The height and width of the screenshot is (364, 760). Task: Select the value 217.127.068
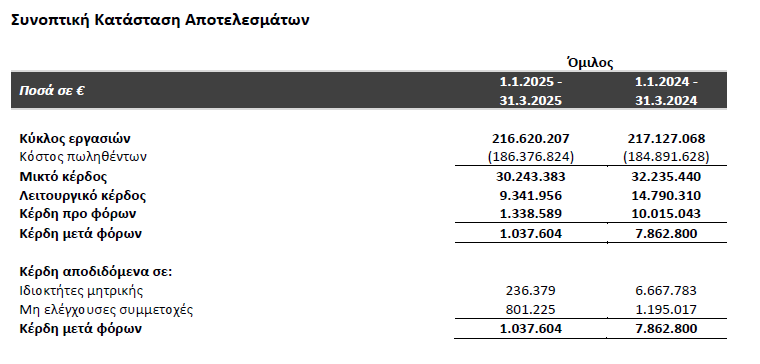(x=666, y=139)
